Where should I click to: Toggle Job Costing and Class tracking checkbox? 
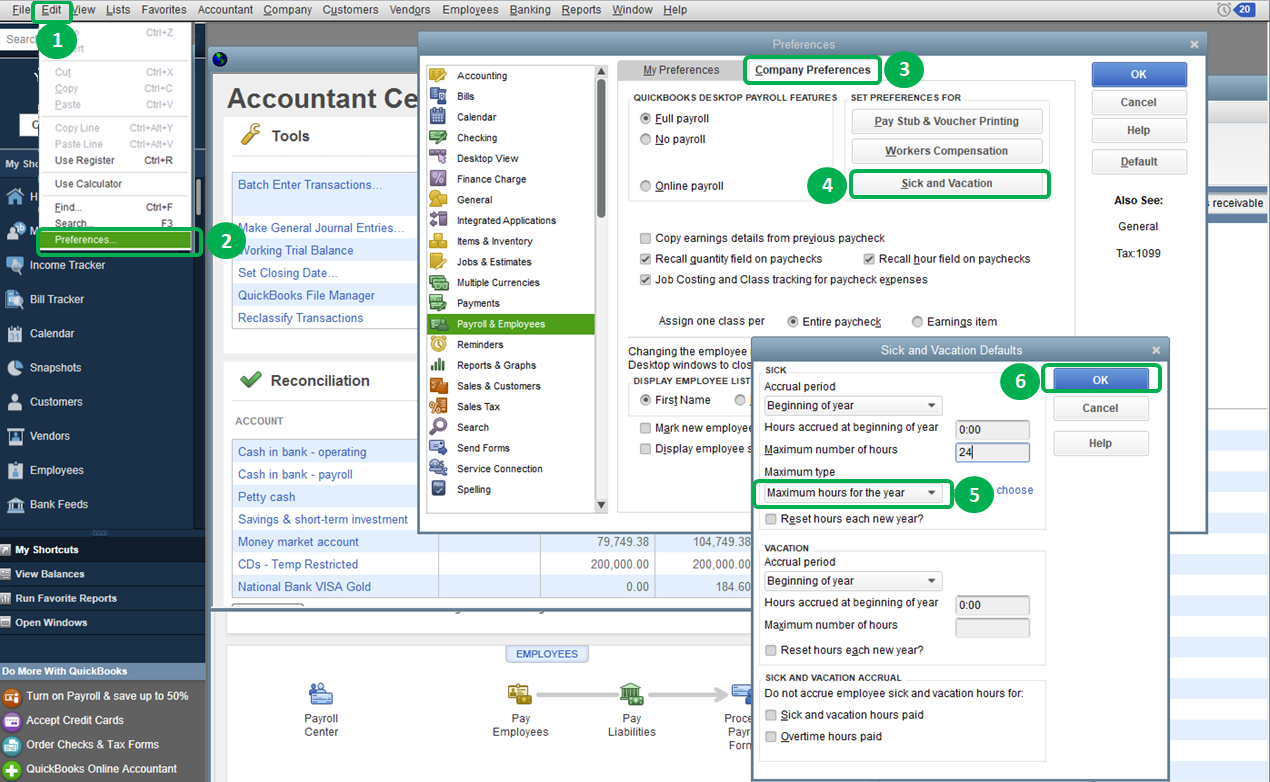click(646, 280)
